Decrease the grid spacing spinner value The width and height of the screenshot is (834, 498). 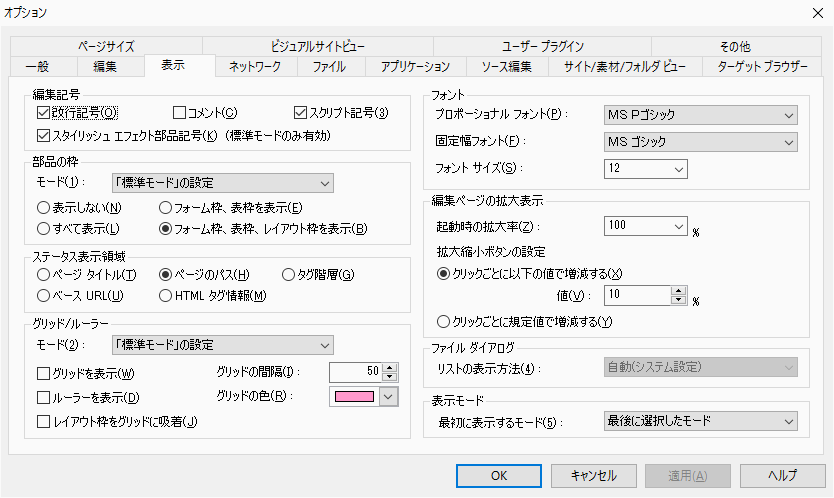pos(391,377)
